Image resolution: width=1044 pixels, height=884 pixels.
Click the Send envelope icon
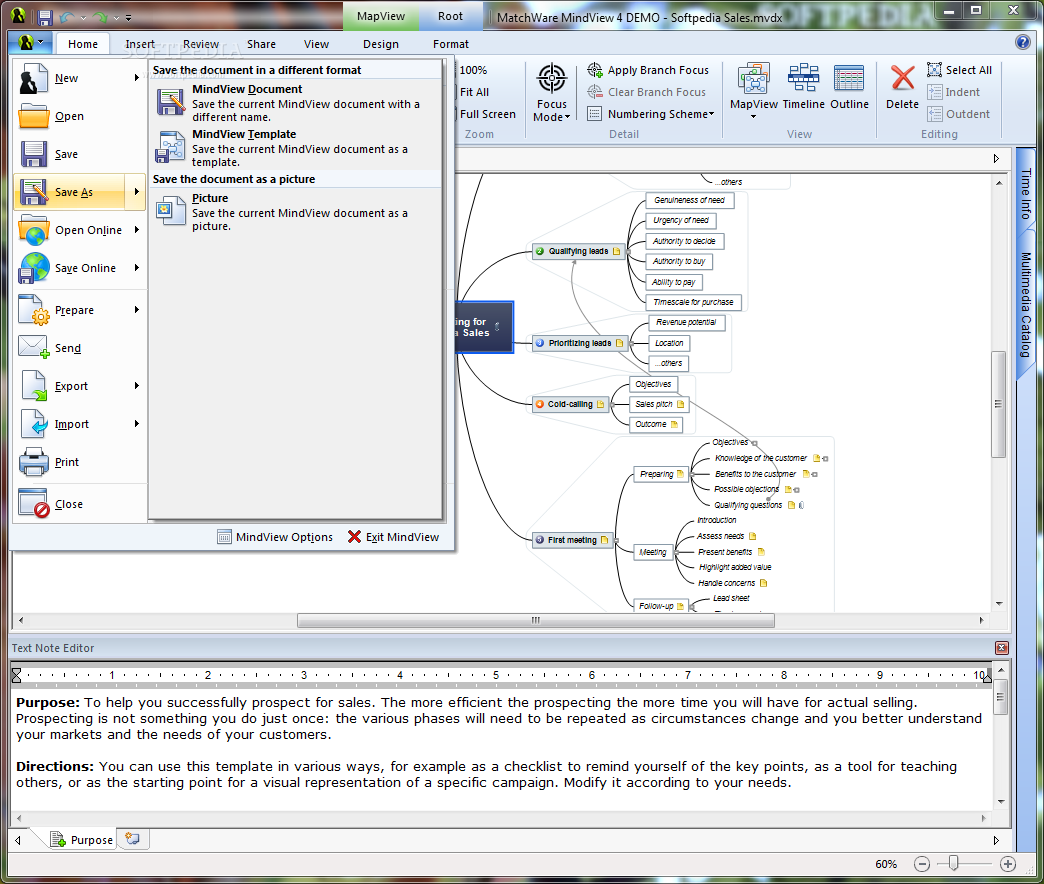pos(33,348)
